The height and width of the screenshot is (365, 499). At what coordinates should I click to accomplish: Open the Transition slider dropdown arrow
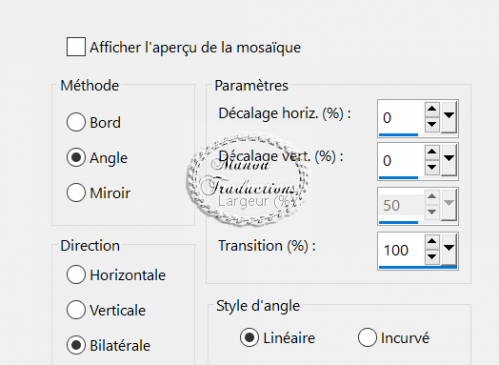[449, 249]
